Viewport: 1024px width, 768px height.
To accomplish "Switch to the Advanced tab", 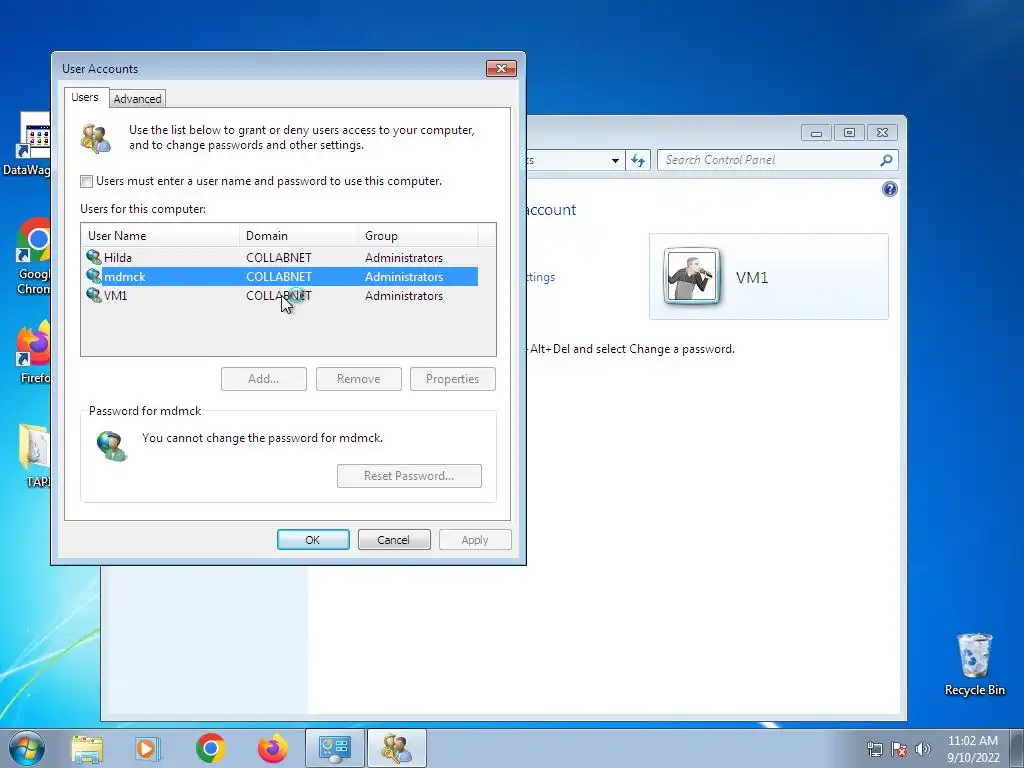I will (x=137, y=99).
